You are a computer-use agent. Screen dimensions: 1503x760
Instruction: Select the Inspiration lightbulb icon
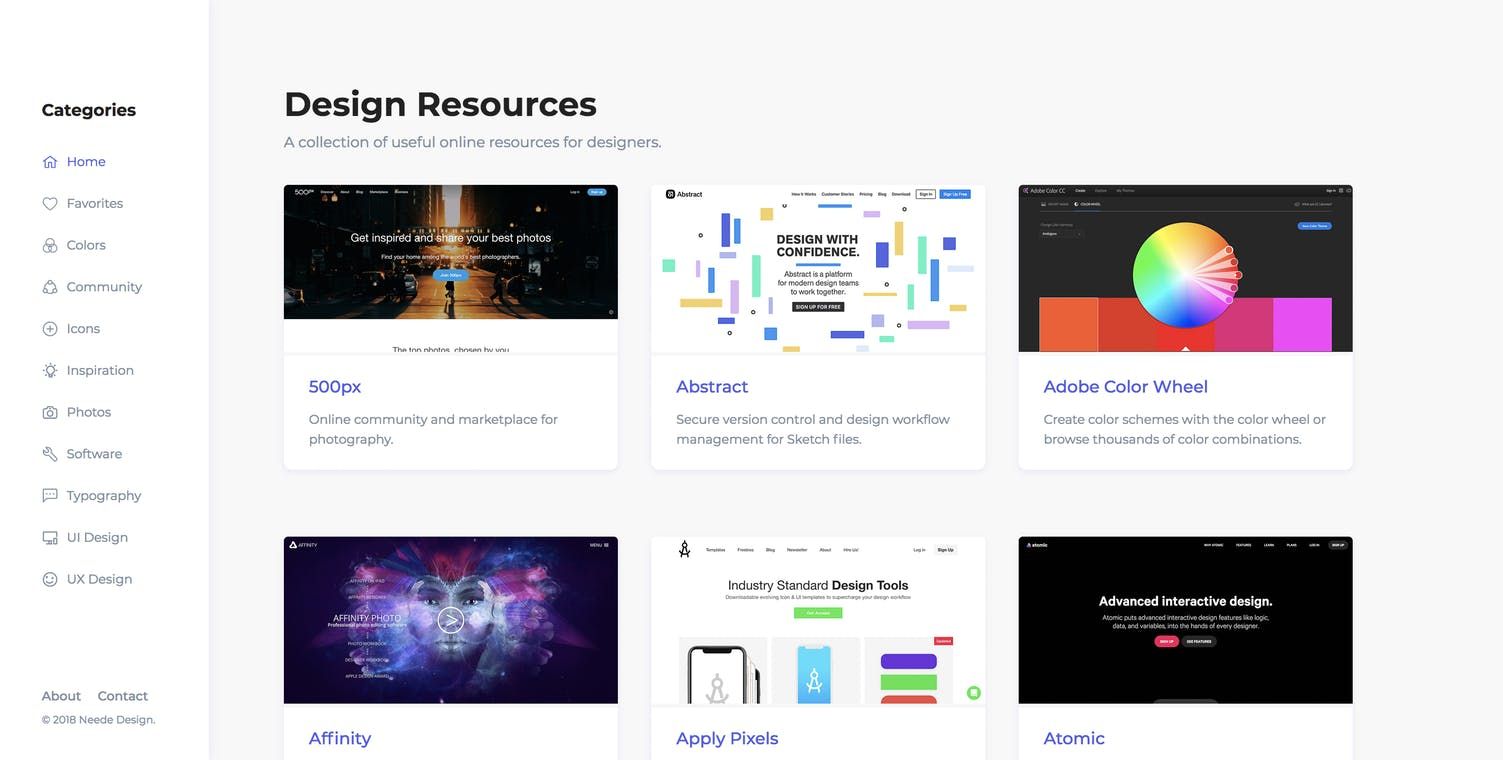[x=49, y=370]
